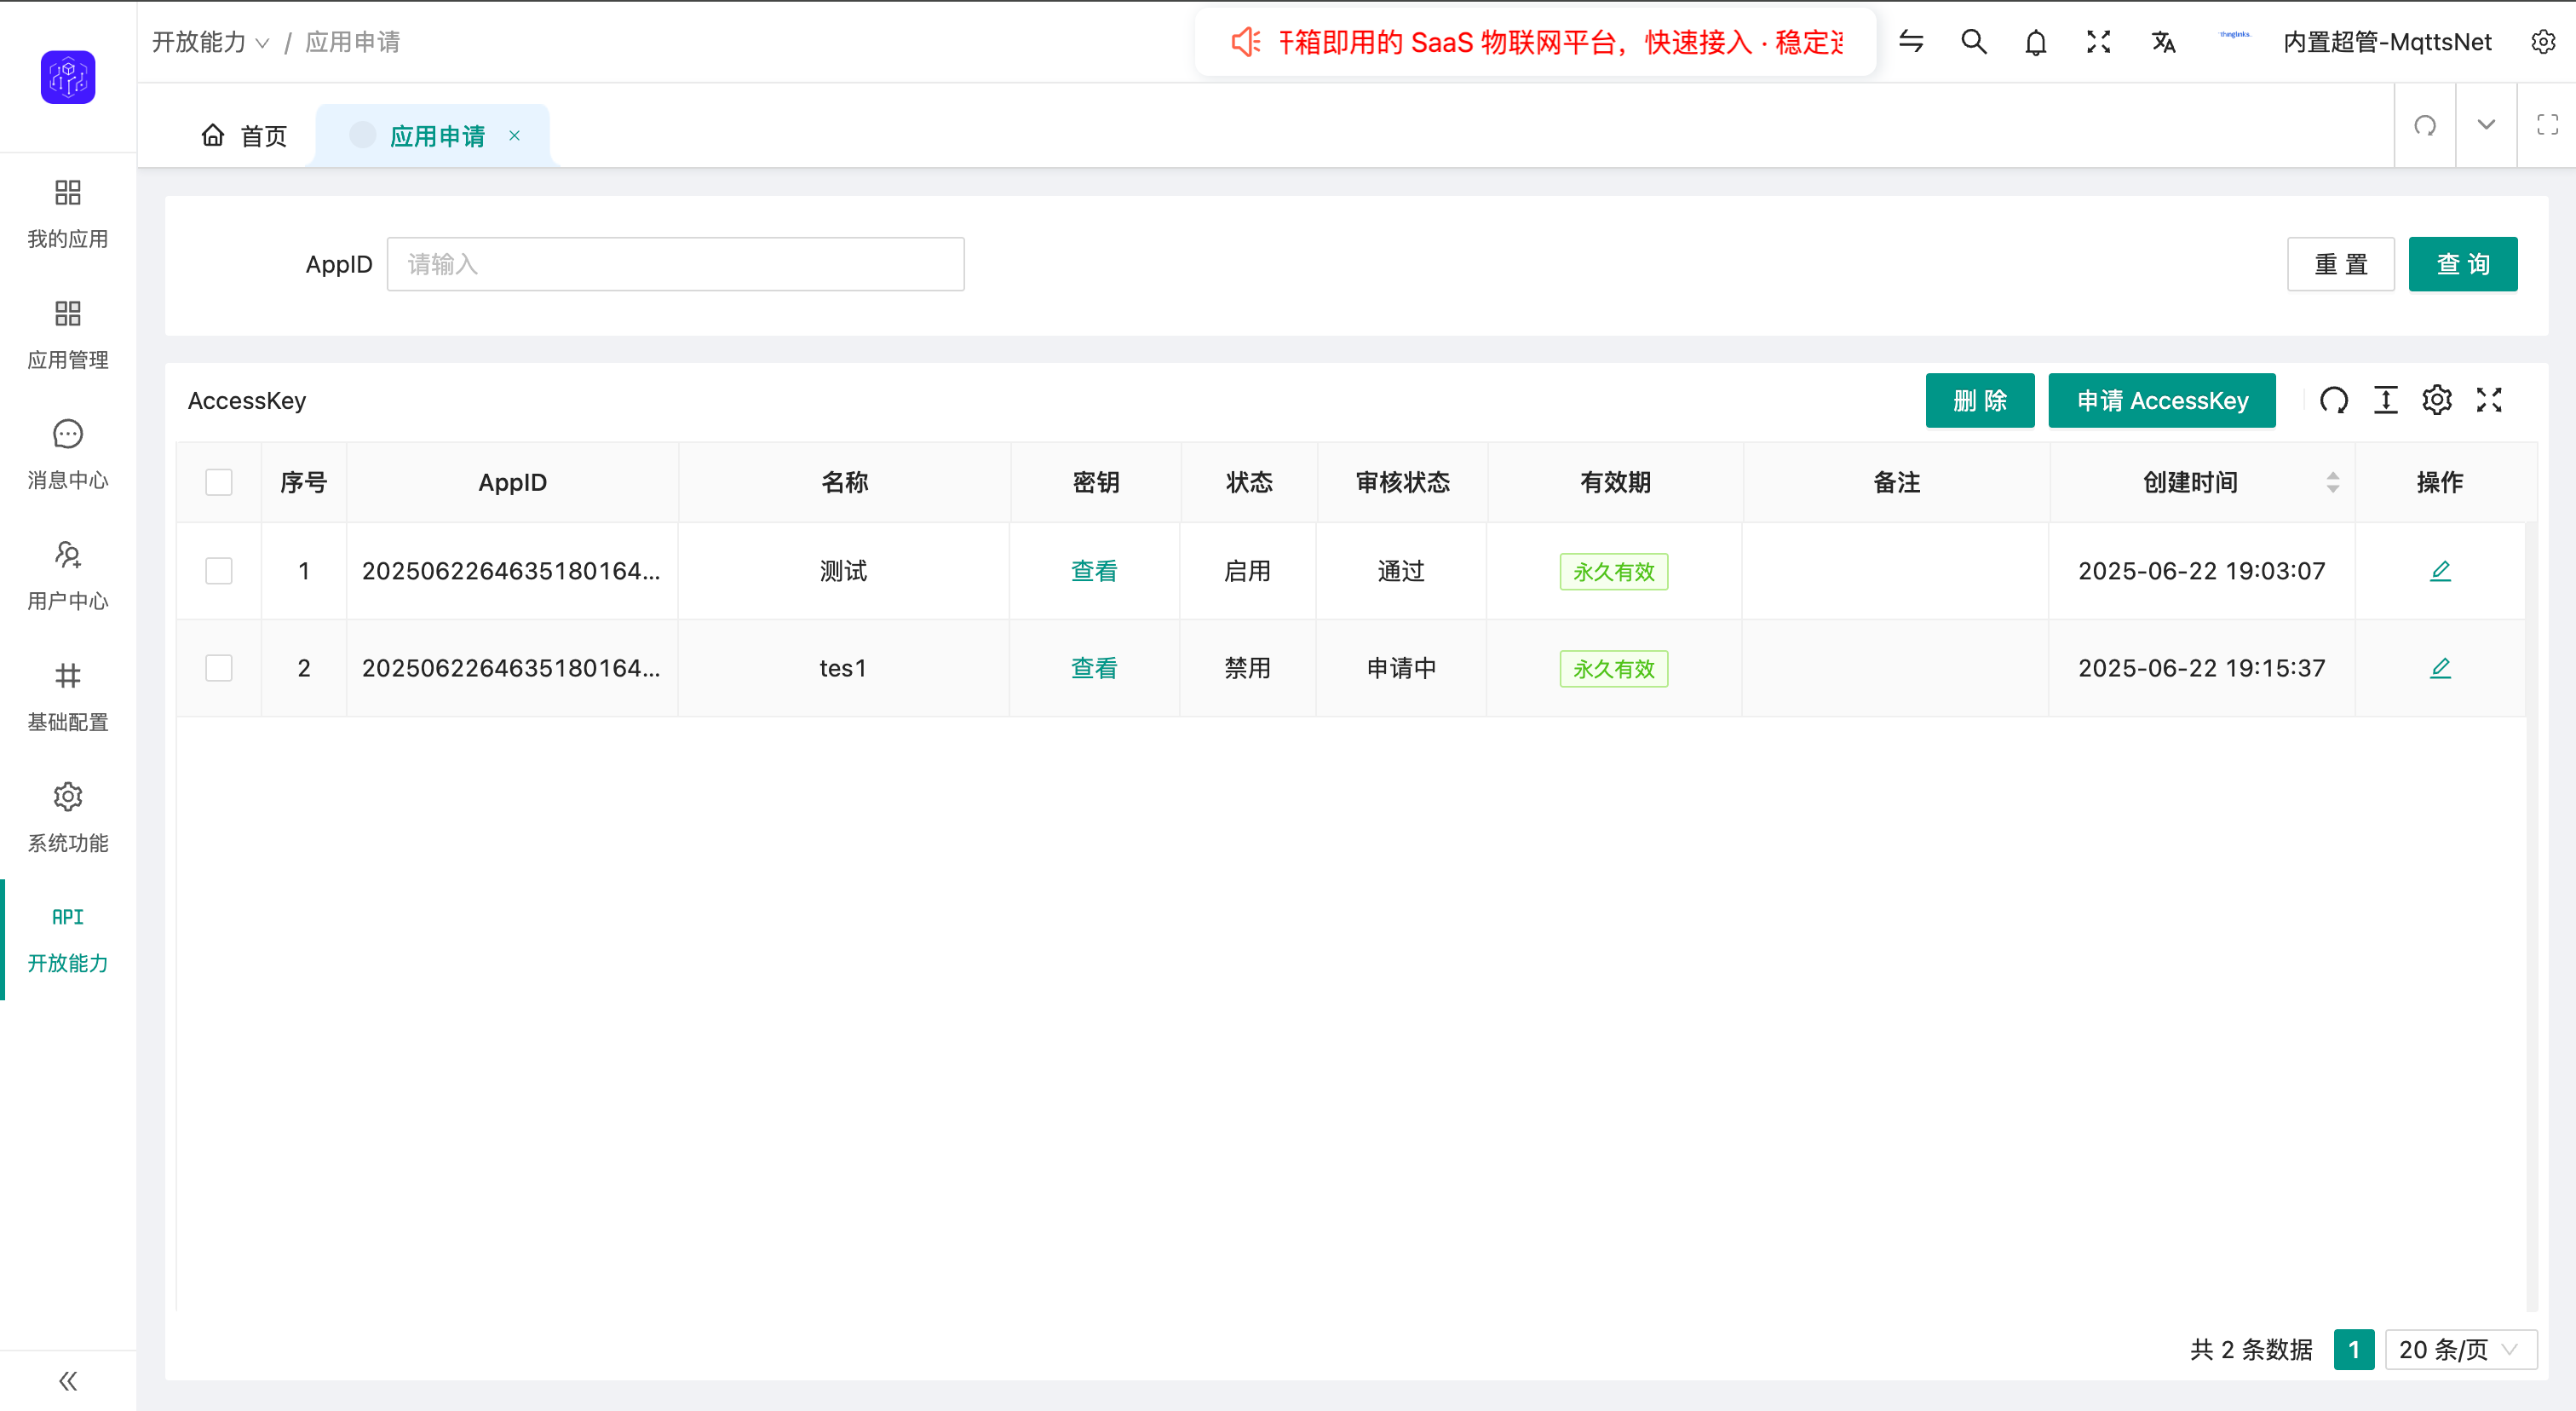Screen dimensions: 2576x1411
Task: Click the 删除 button
Action: pyautogui.click(x=1979, y=400)
